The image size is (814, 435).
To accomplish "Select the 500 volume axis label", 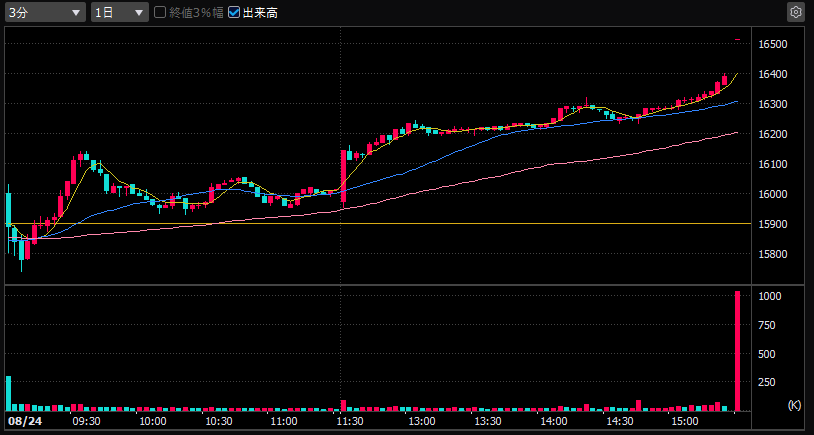I will click(767, 354).
